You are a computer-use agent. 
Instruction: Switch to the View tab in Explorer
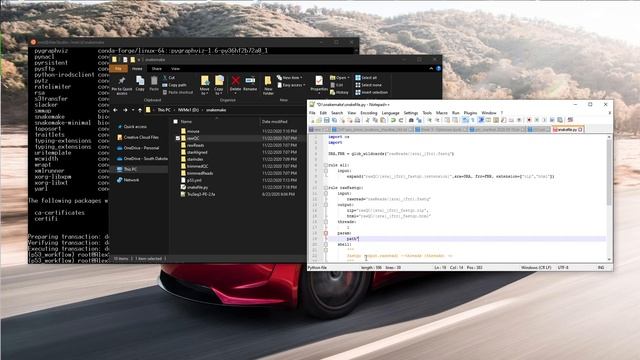176,69
